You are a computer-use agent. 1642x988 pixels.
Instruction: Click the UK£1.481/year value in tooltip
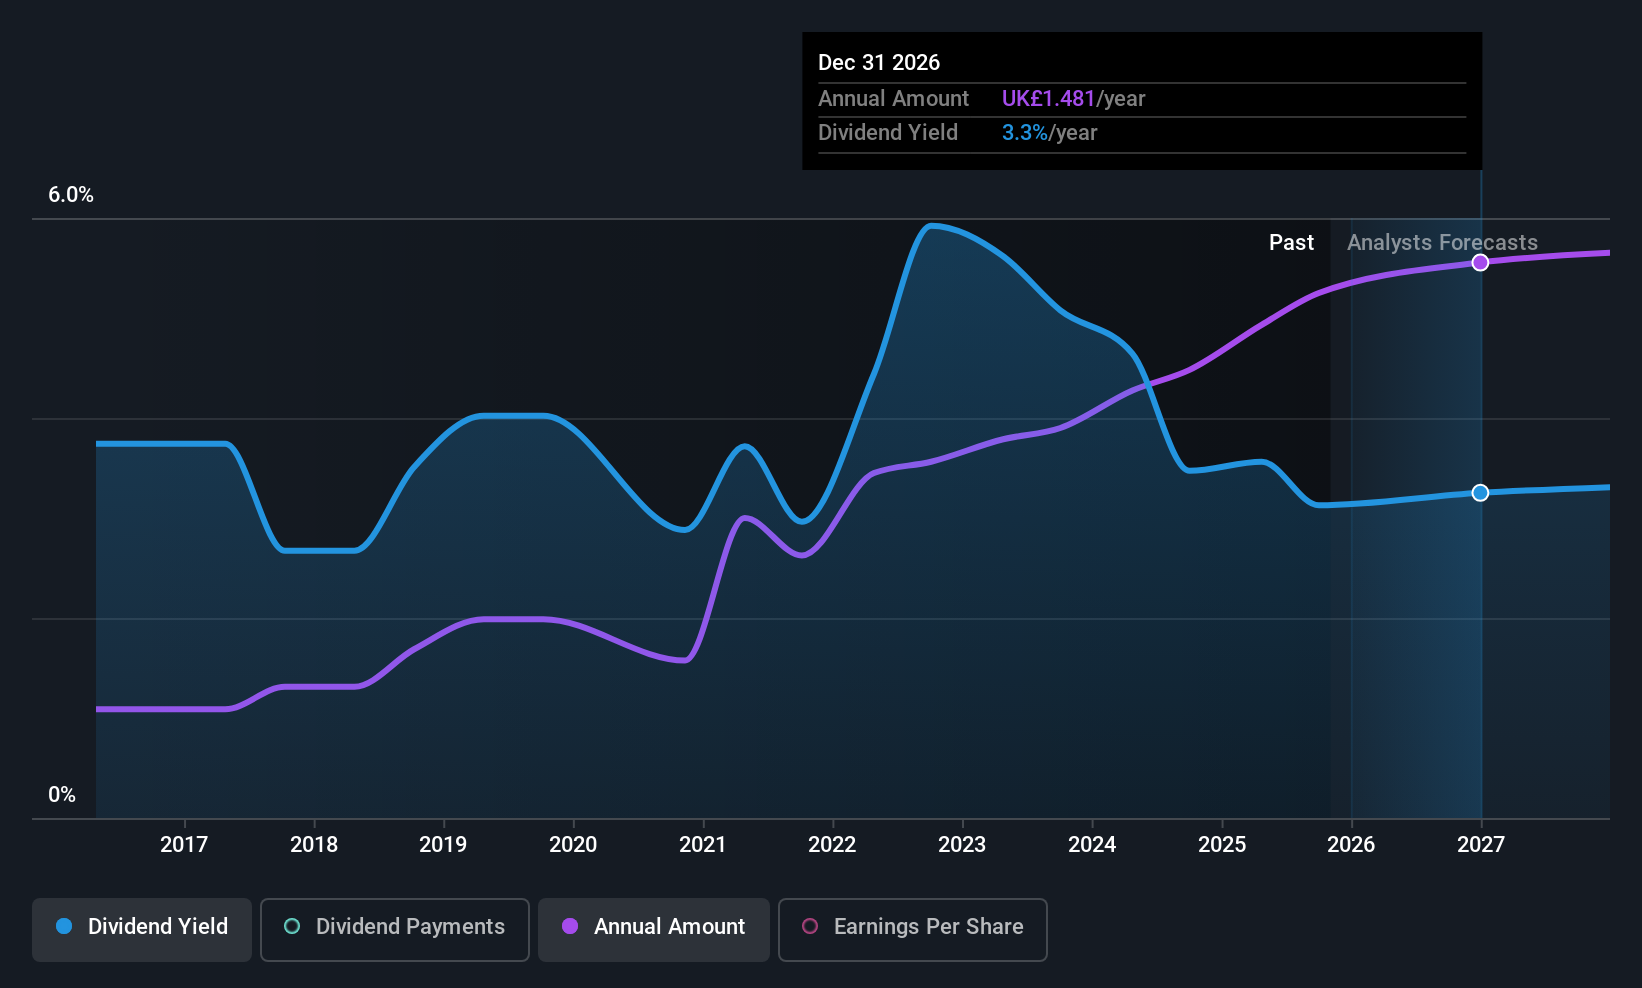pyautogui.click(x=1073, y=99)
